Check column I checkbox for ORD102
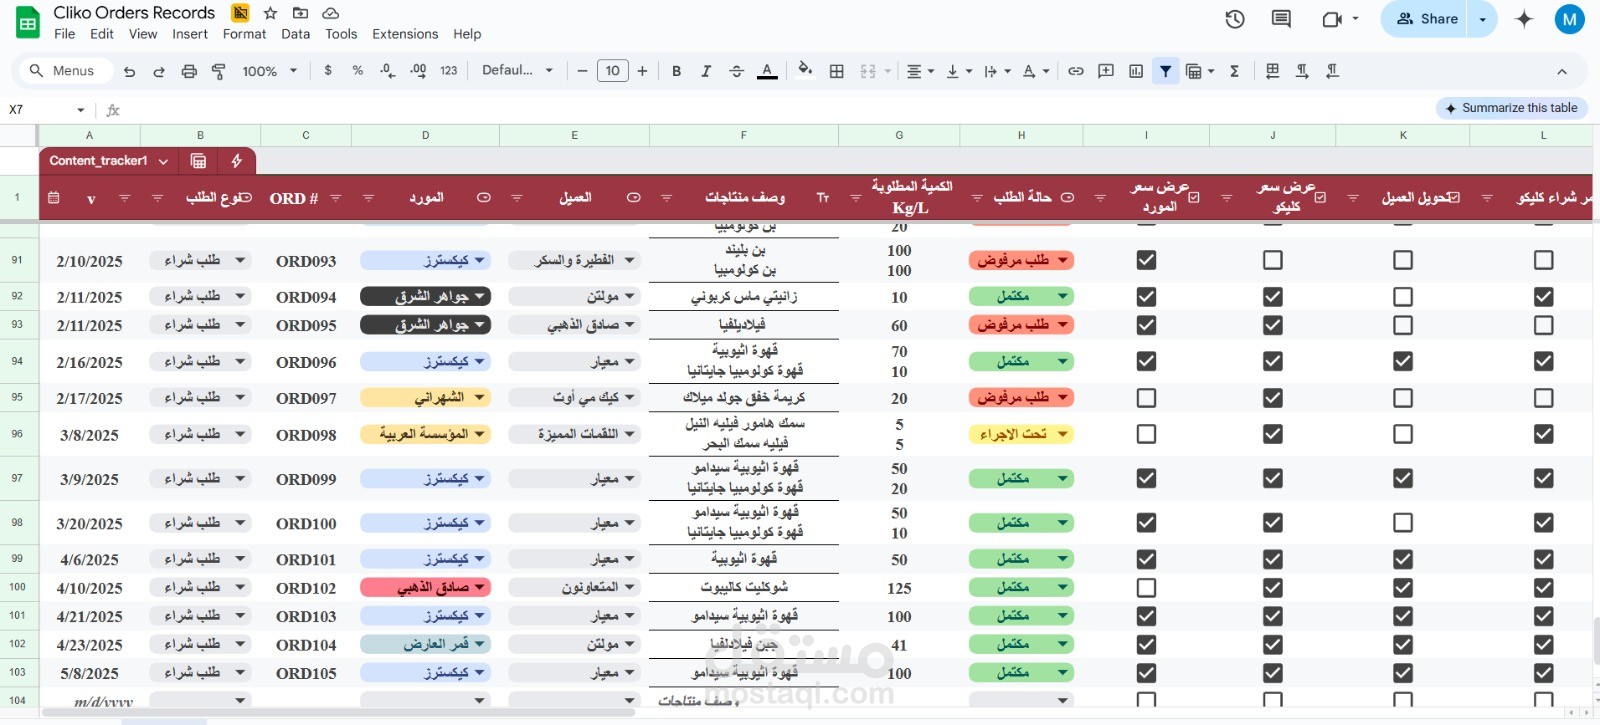This screenshot has height=725, width=1600. click(x=1146, y=588)
